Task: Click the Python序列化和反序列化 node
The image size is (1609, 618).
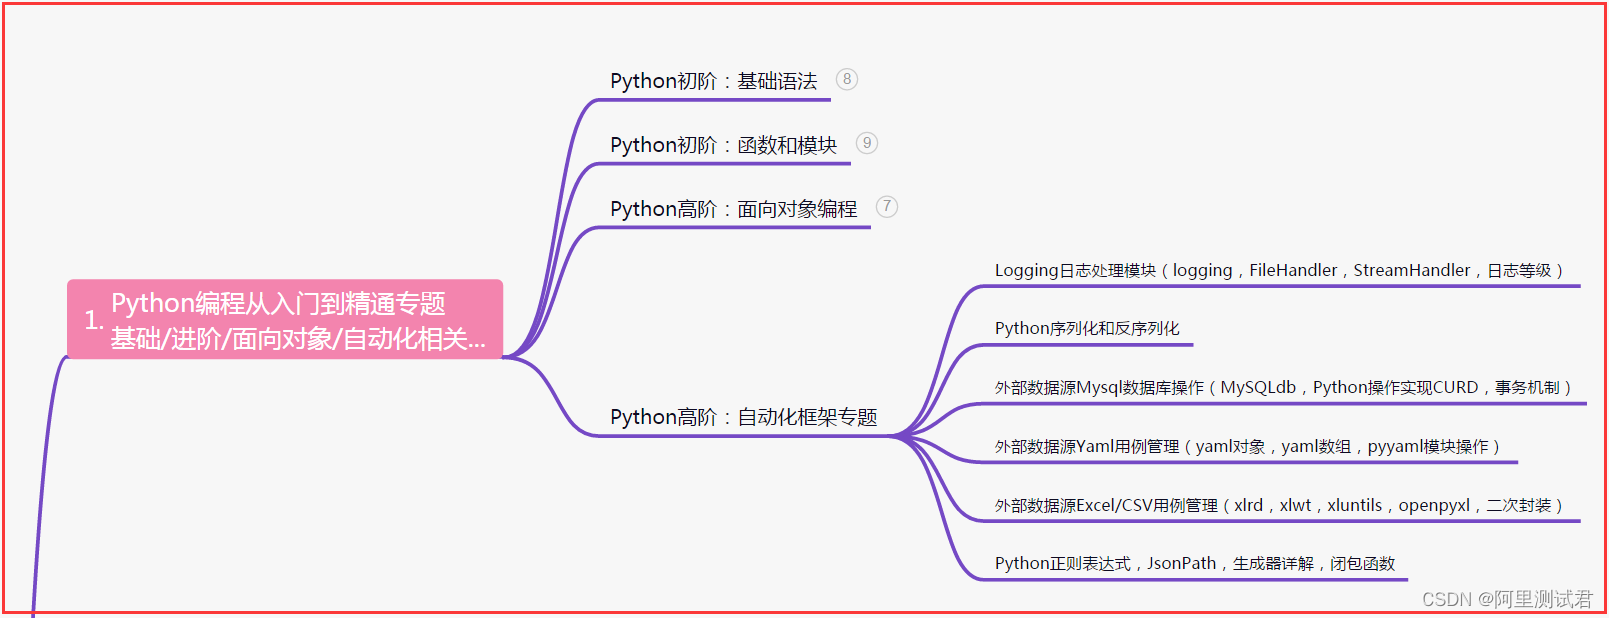Action: (x=1087, y=328)
